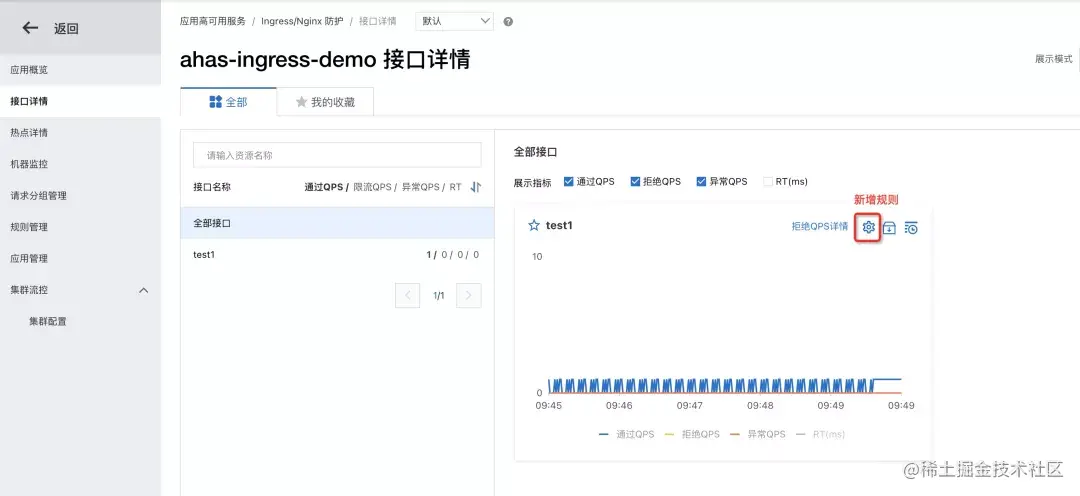Open the 默认 dropdown
The height and width of the screenshot is (496, 1080).
pyautogui.click(x=455, y=21)
